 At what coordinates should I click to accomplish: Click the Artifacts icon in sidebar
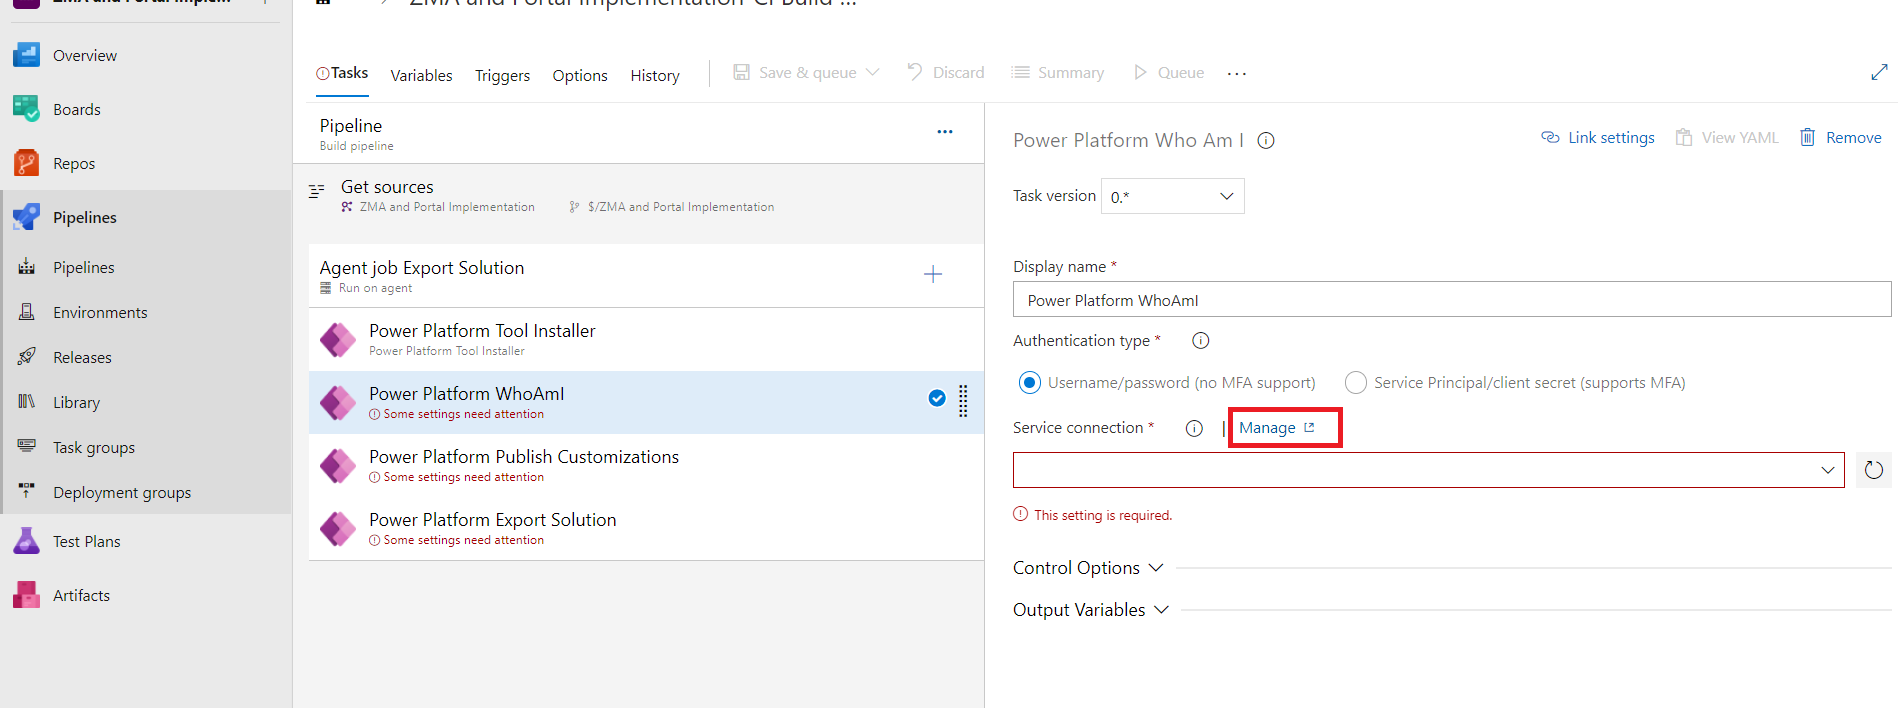point(27,595)
